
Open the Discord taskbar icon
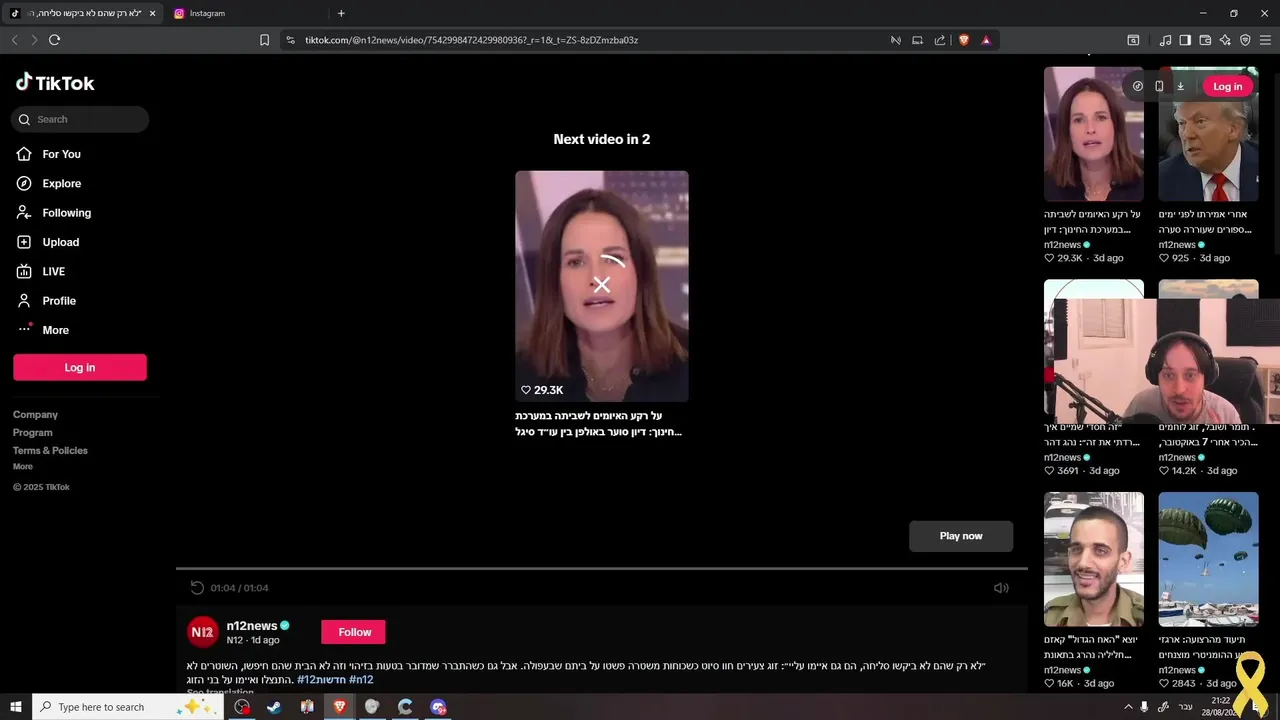[438, 707]
